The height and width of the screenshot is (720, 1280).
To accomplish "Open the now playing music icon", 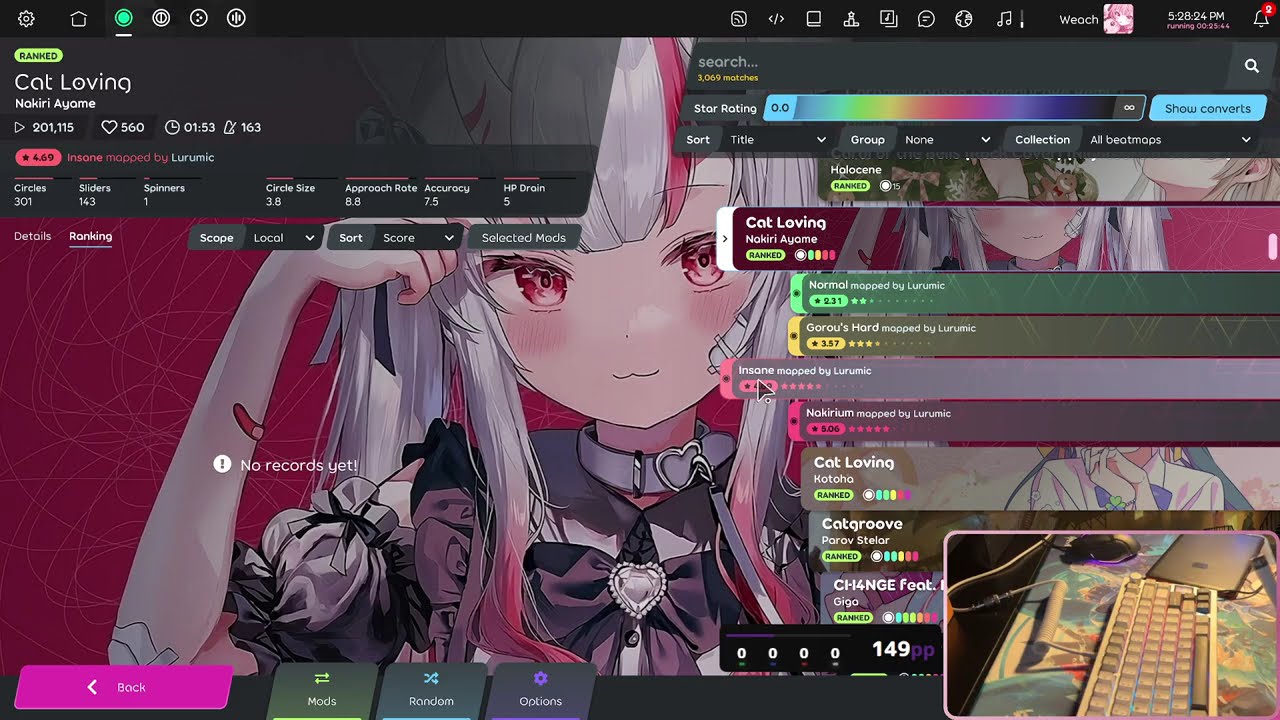I will click(x=1005, y=18).
